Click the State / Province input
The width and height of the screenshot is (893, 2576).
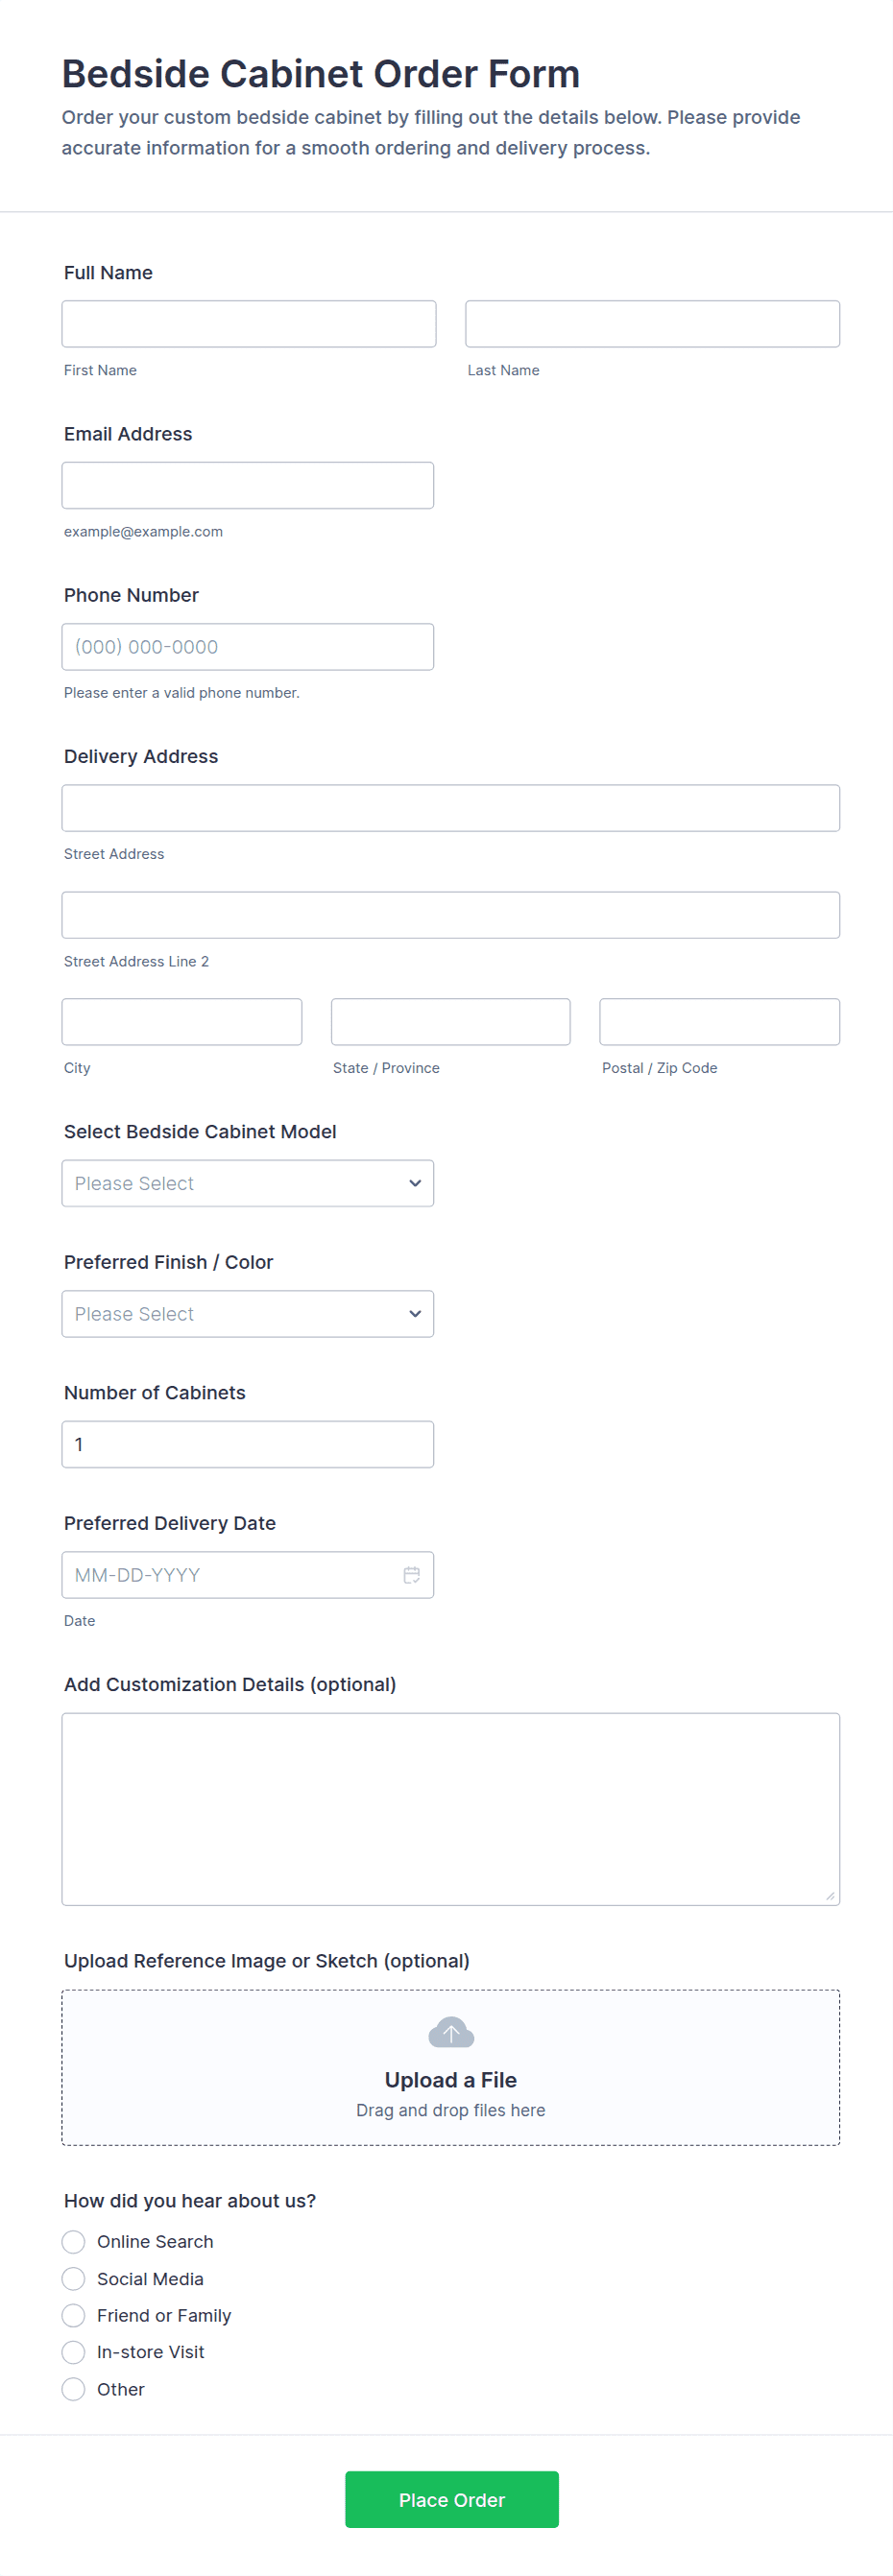[x=450, y=1022]
